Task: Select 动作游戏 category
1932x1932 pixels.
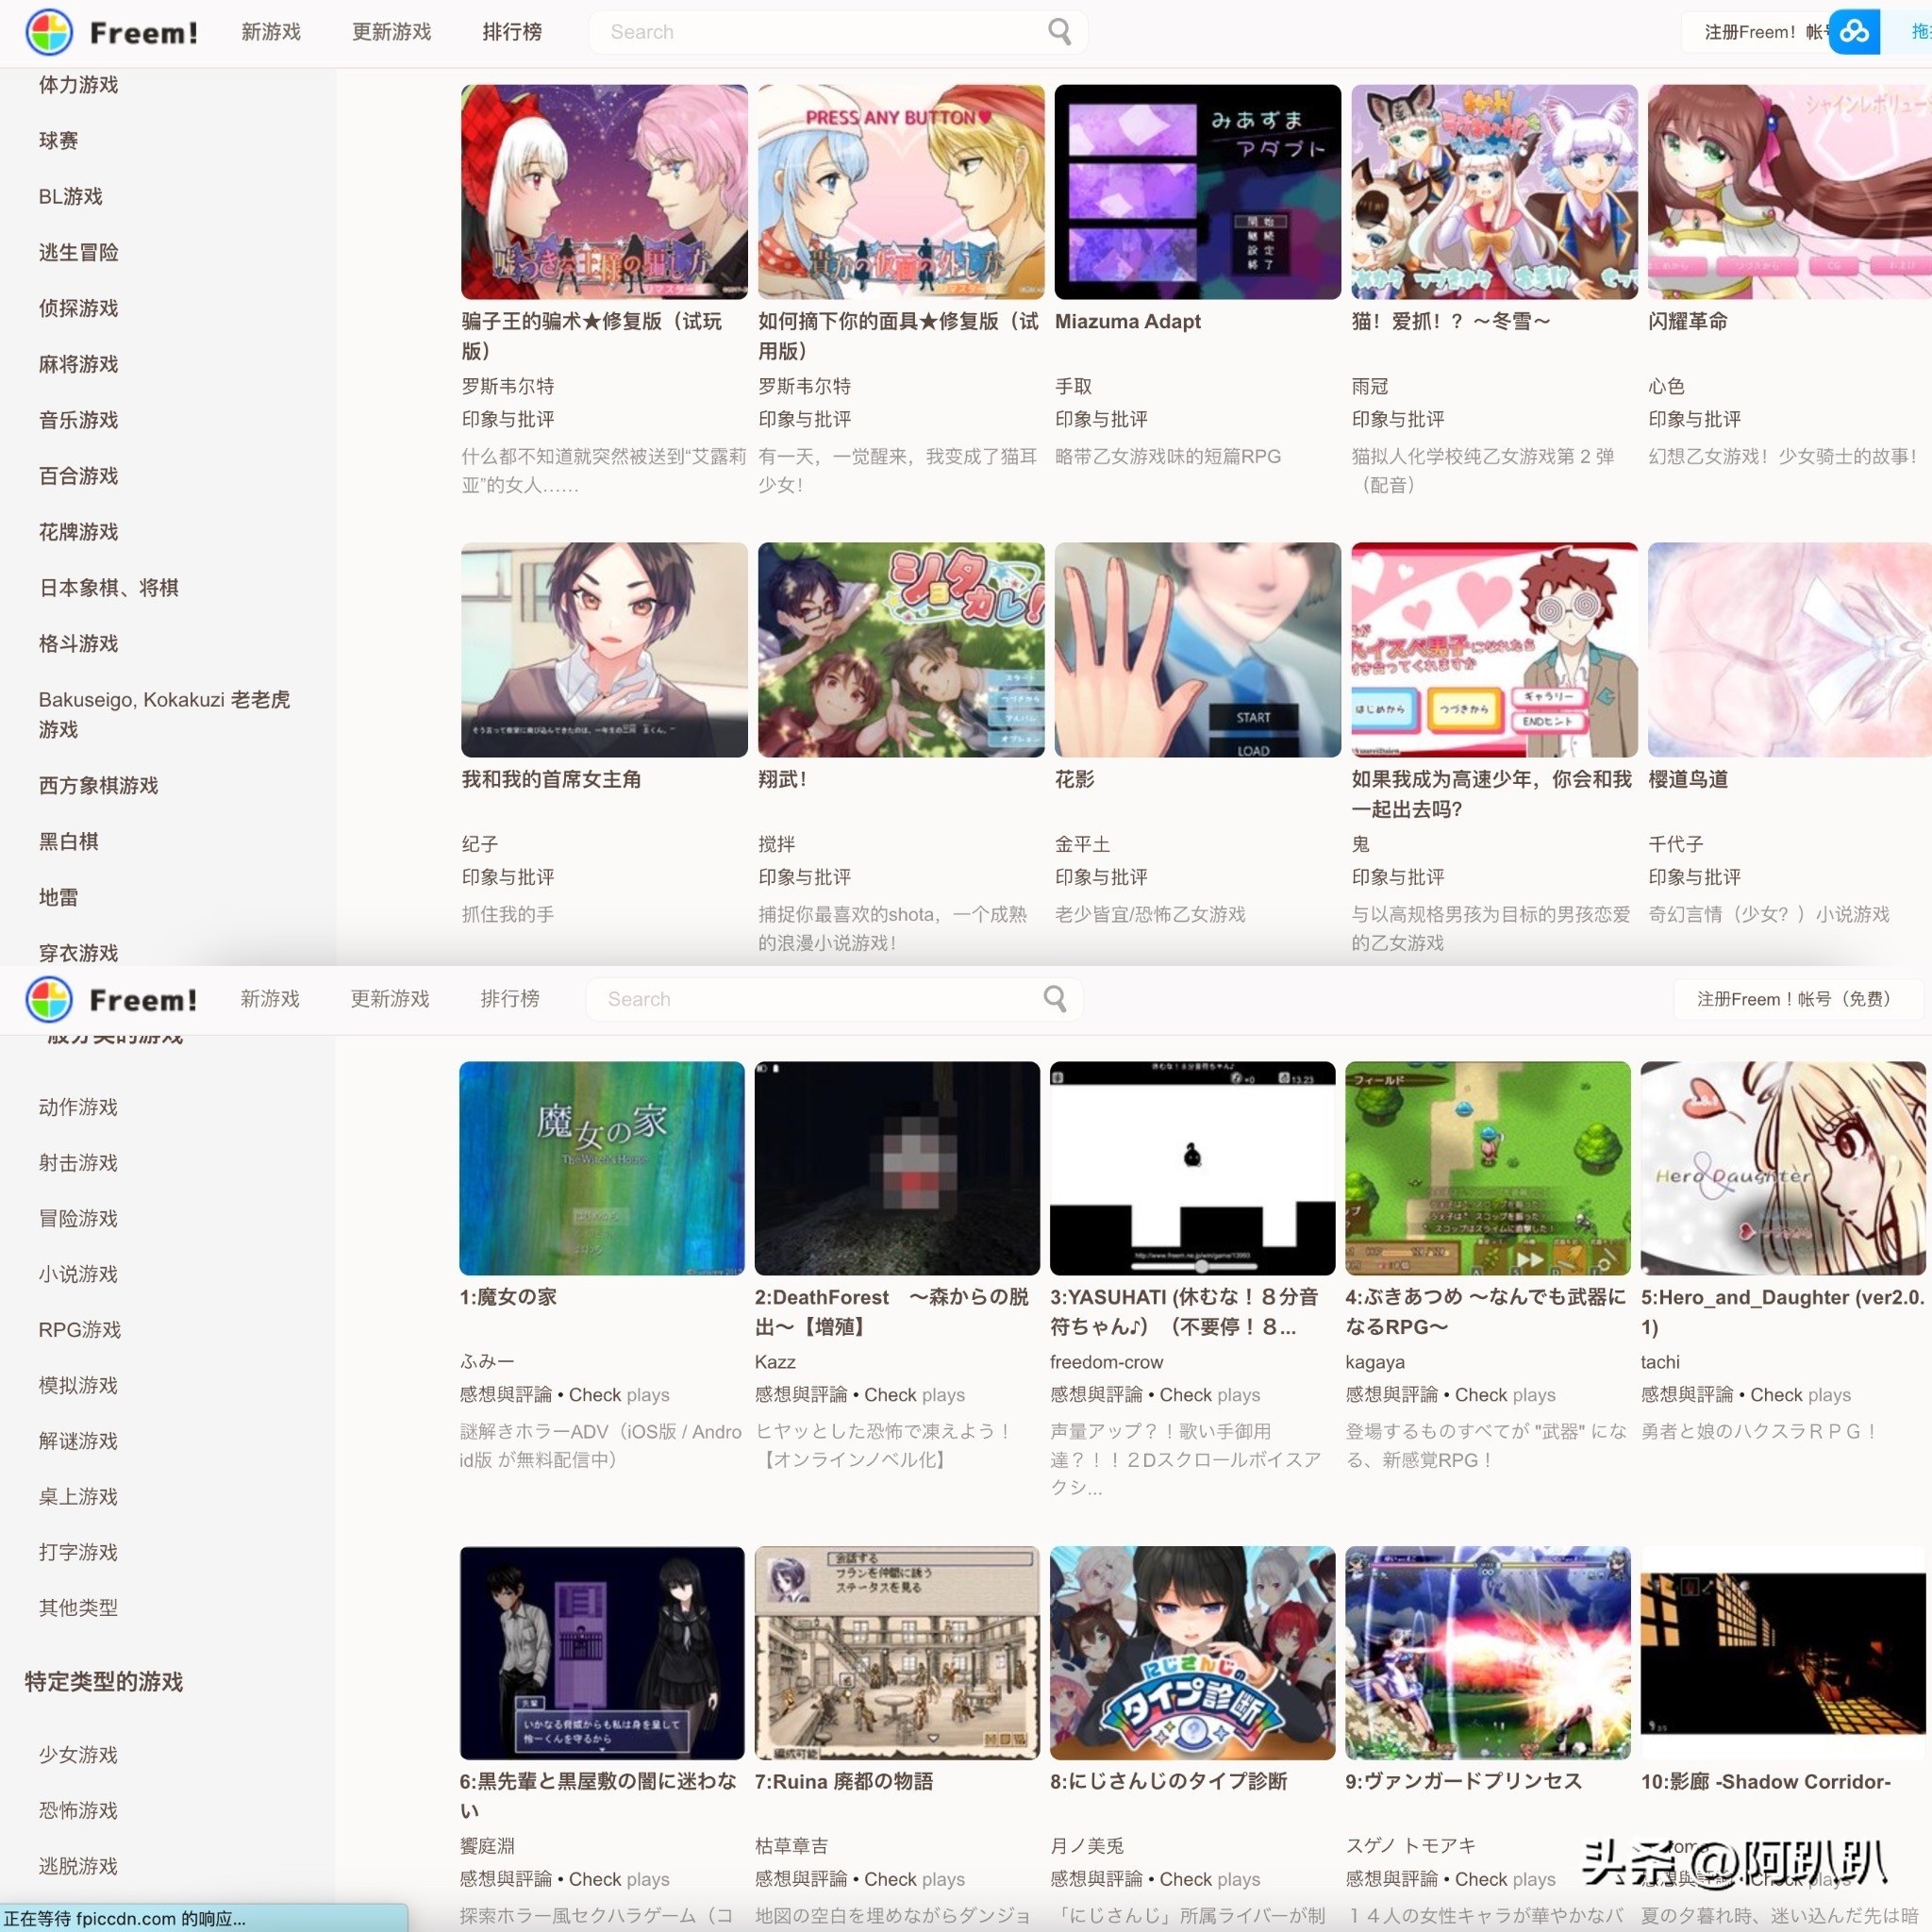Action: 78,1107
